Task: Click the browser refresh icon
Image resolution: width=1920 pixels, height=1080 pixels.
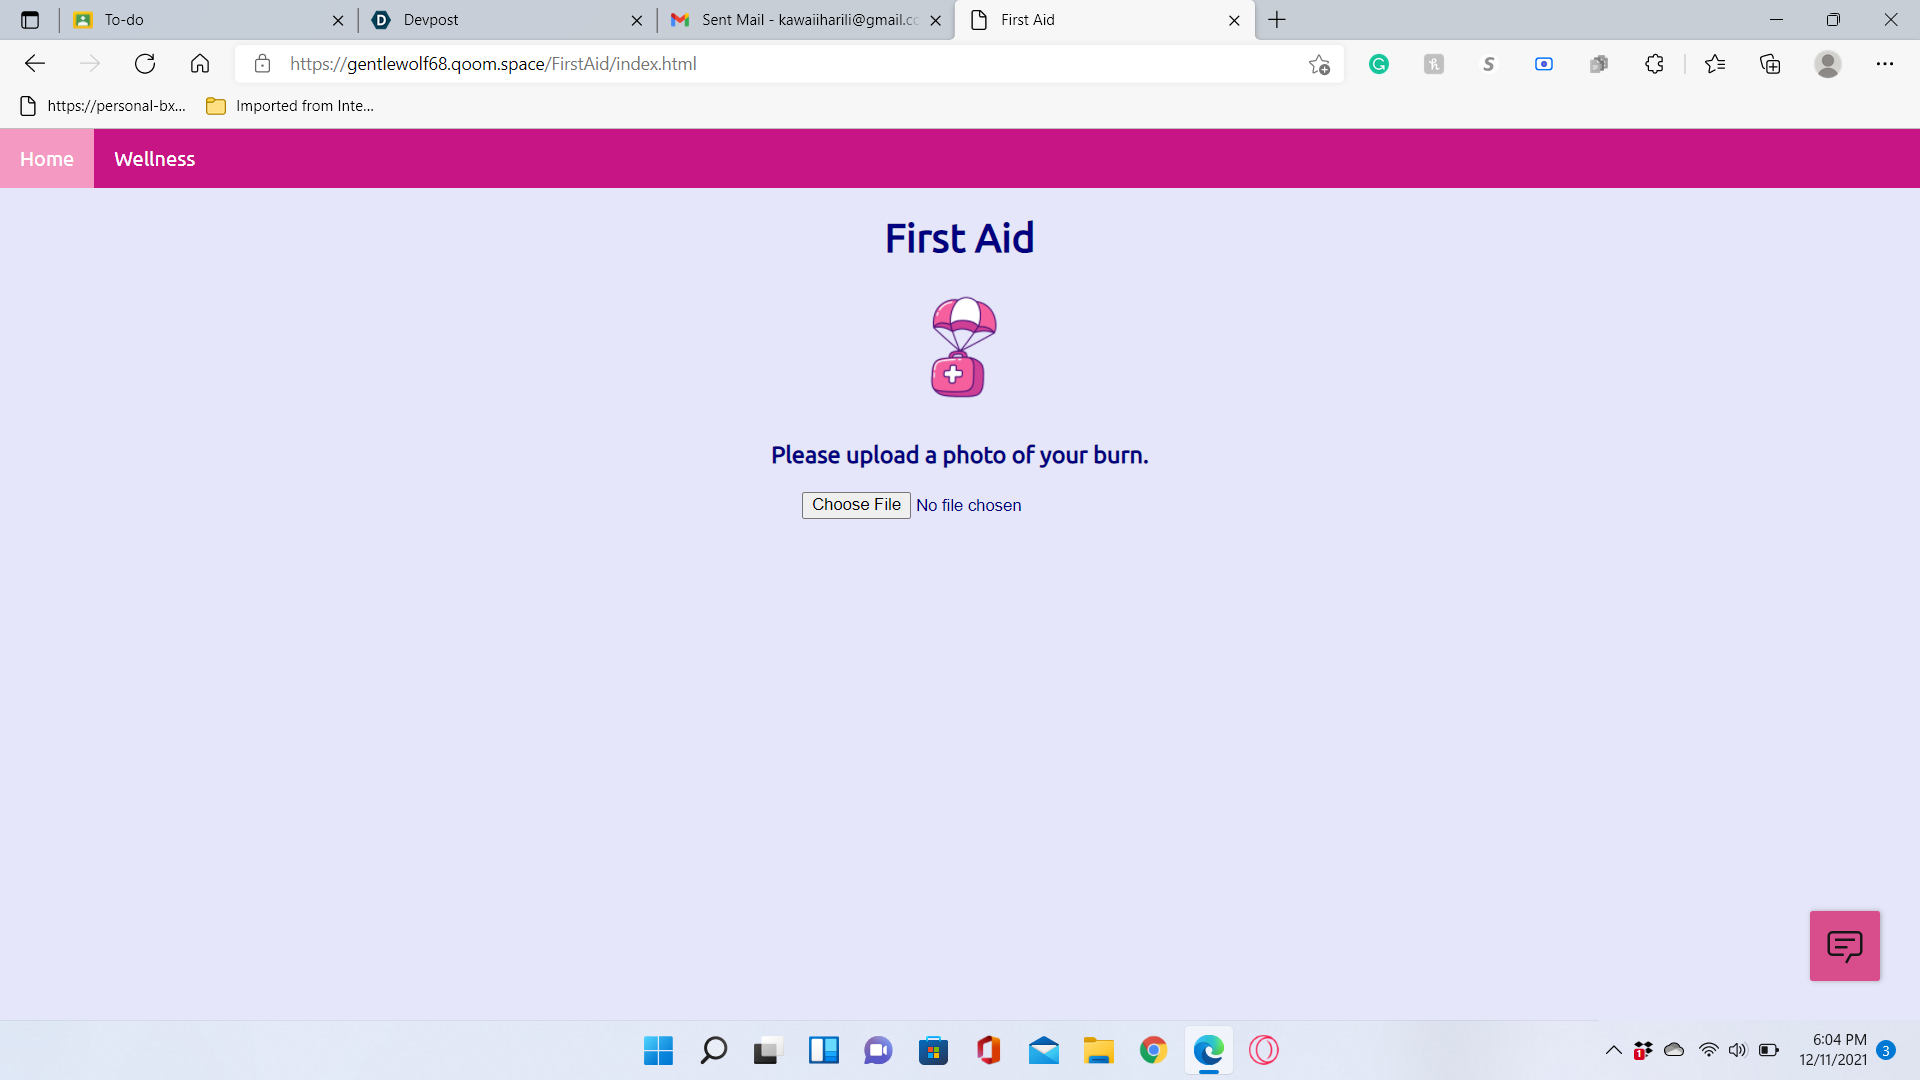Action: click(x=145, y=64)
